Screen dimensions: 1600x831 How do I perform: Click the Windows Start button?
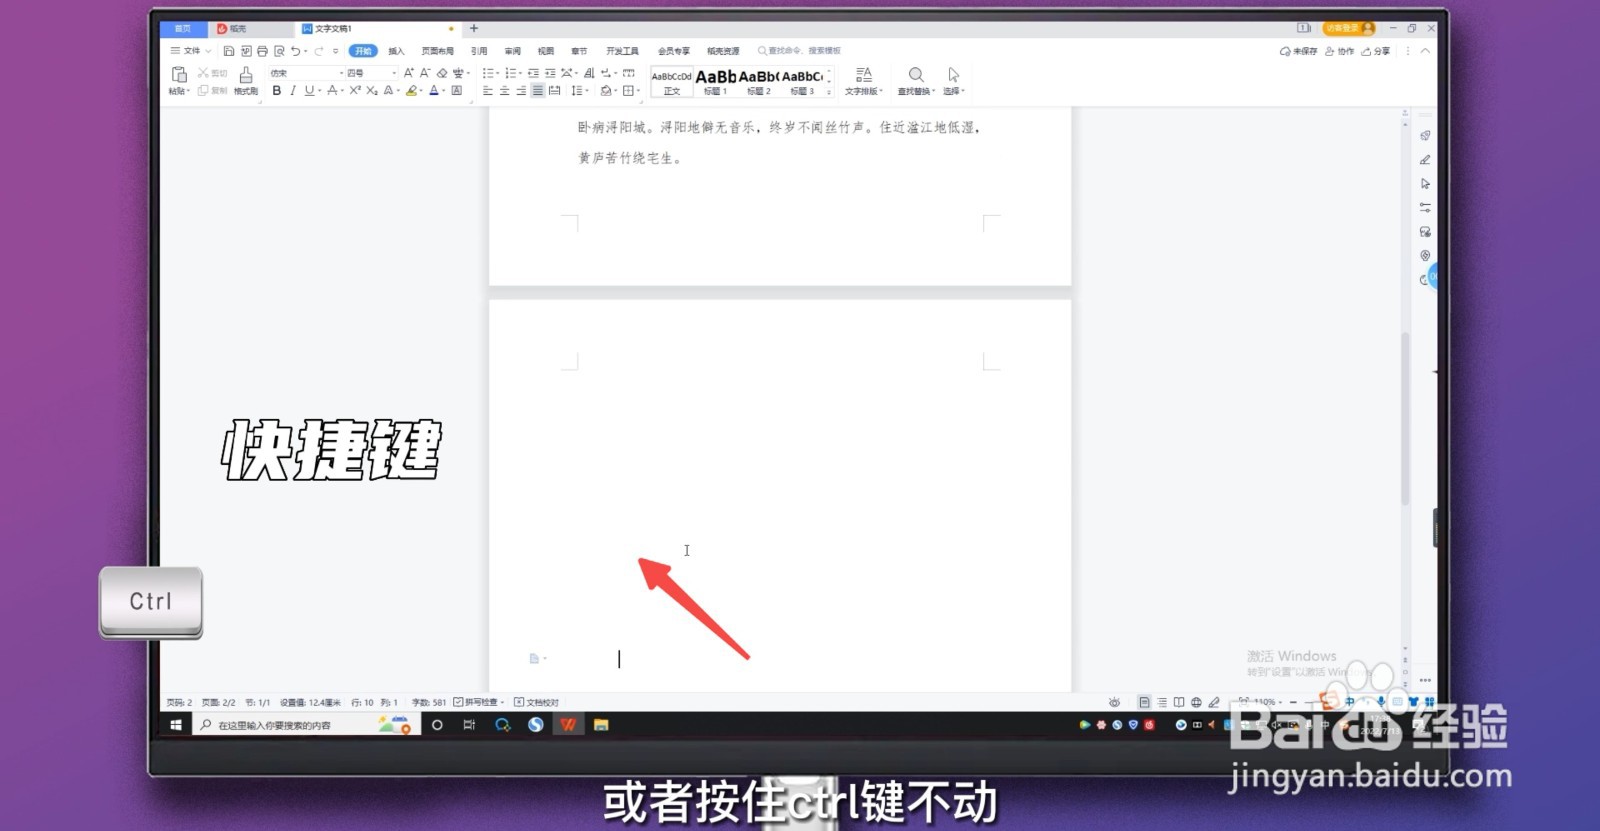[x=176, y=725]
